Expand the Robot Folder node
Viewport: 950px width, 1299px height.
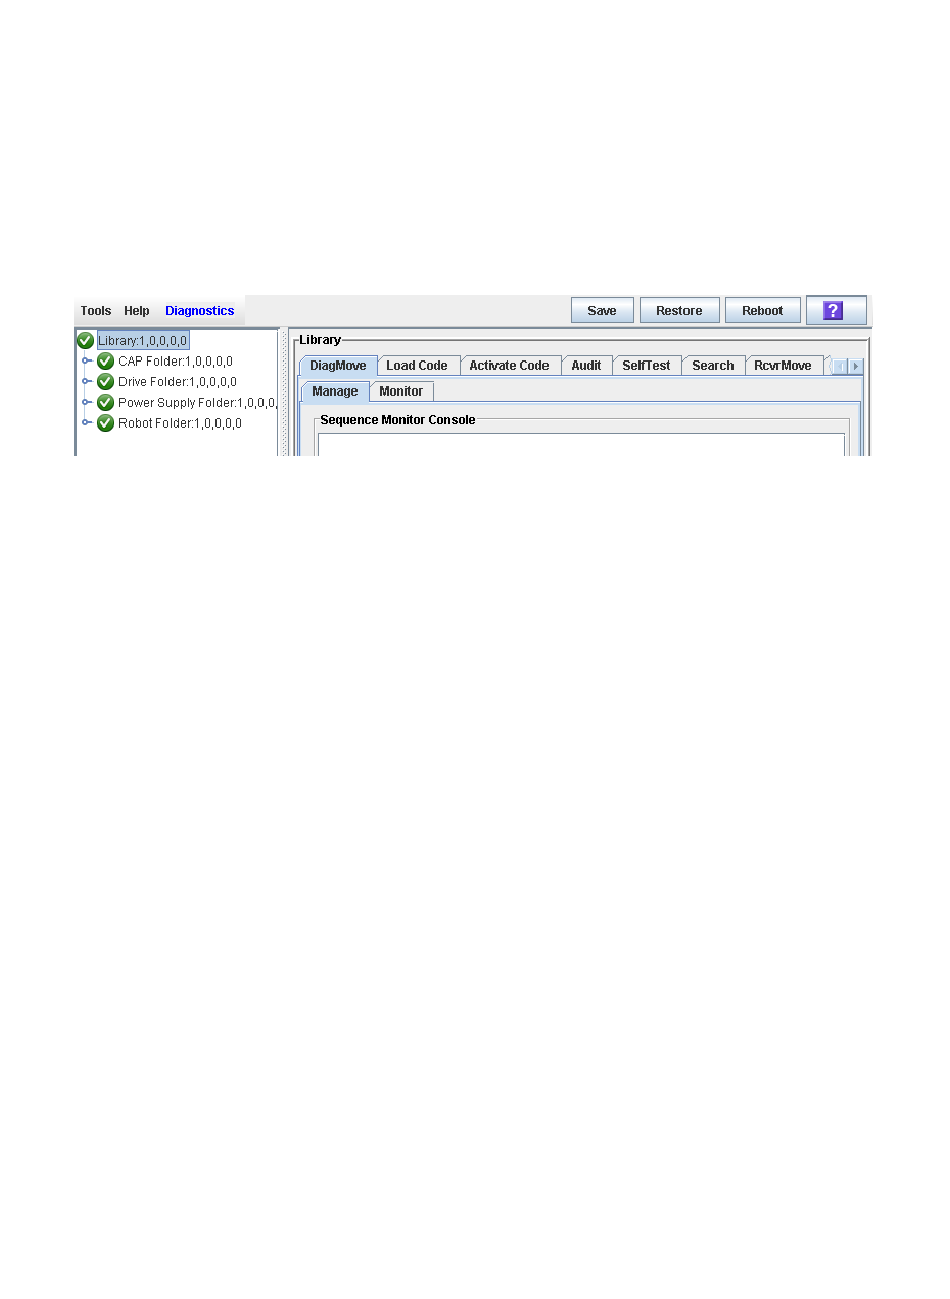[x=87, y=422]
